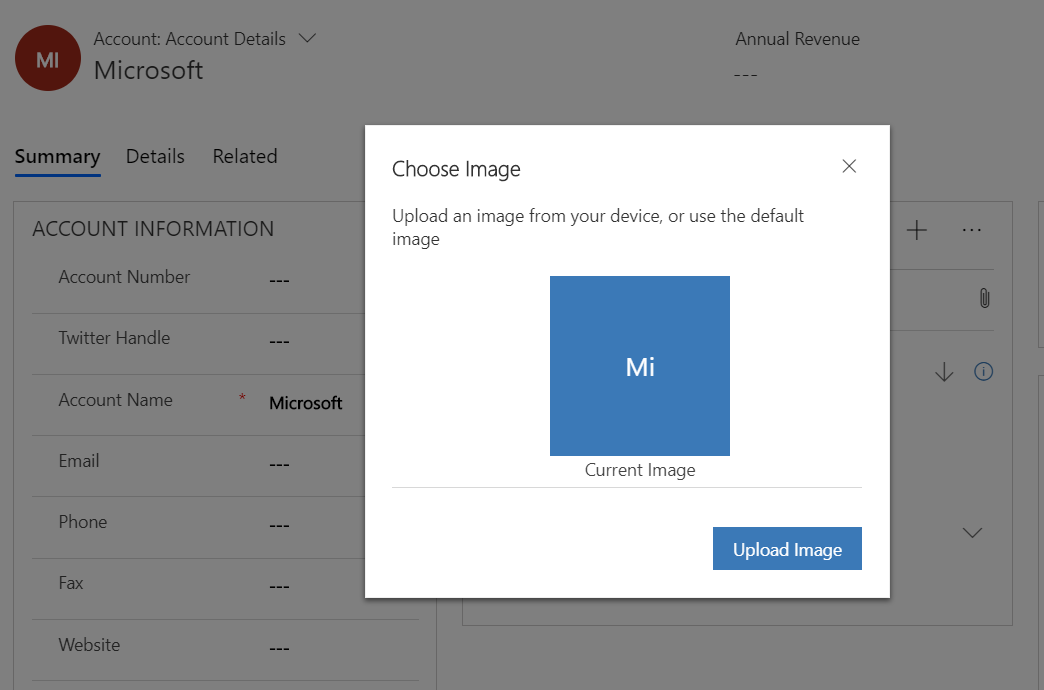Click the Microsoft account title text

coord(148,70)
